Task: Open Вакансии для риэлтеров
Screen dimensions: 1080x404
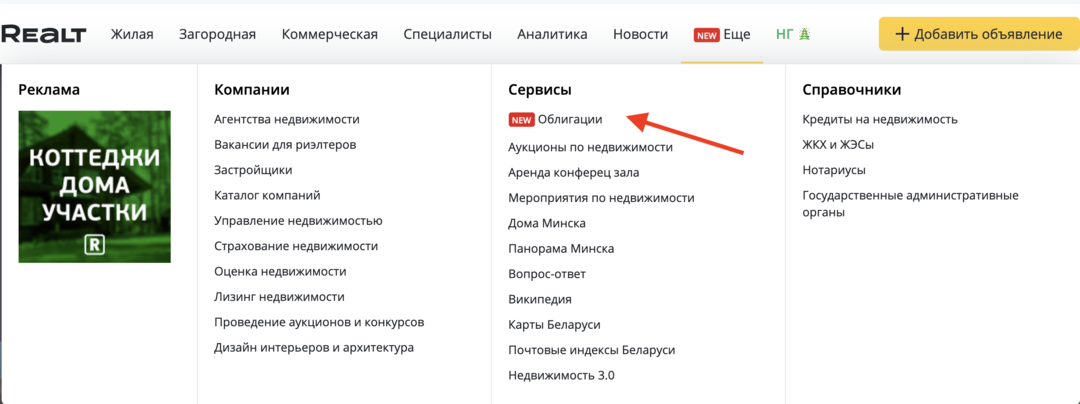Action: [x=285, y=145]
